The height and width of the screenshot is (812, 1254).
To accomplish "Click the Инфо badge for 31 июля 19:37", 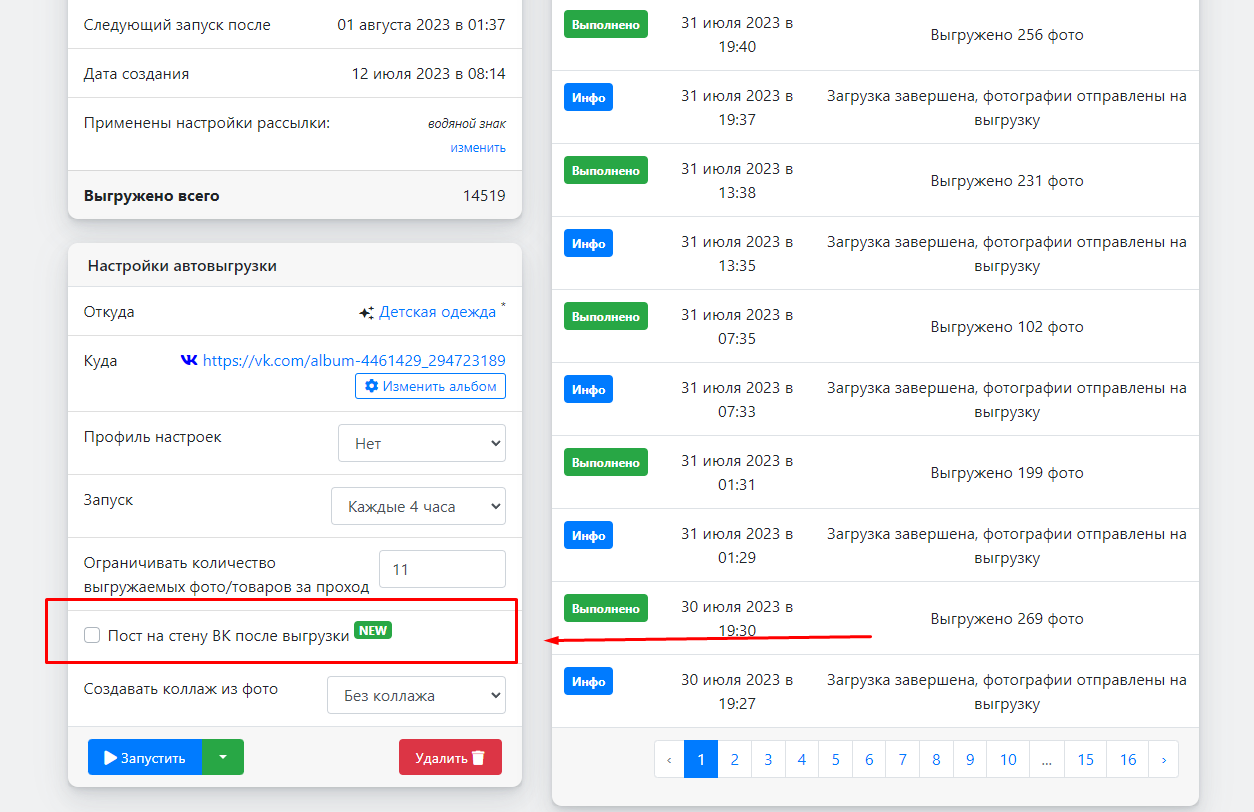I will click(x=588, y=97).
